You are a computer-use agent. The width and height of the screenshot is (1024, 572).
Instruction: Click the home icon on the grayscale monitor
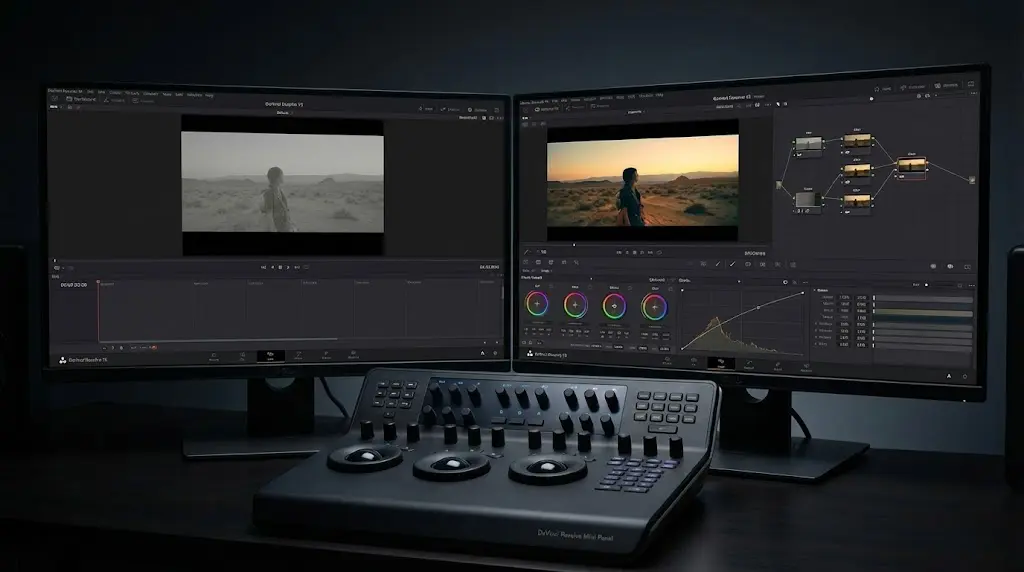pyautogui.click(x=482, y=352)
